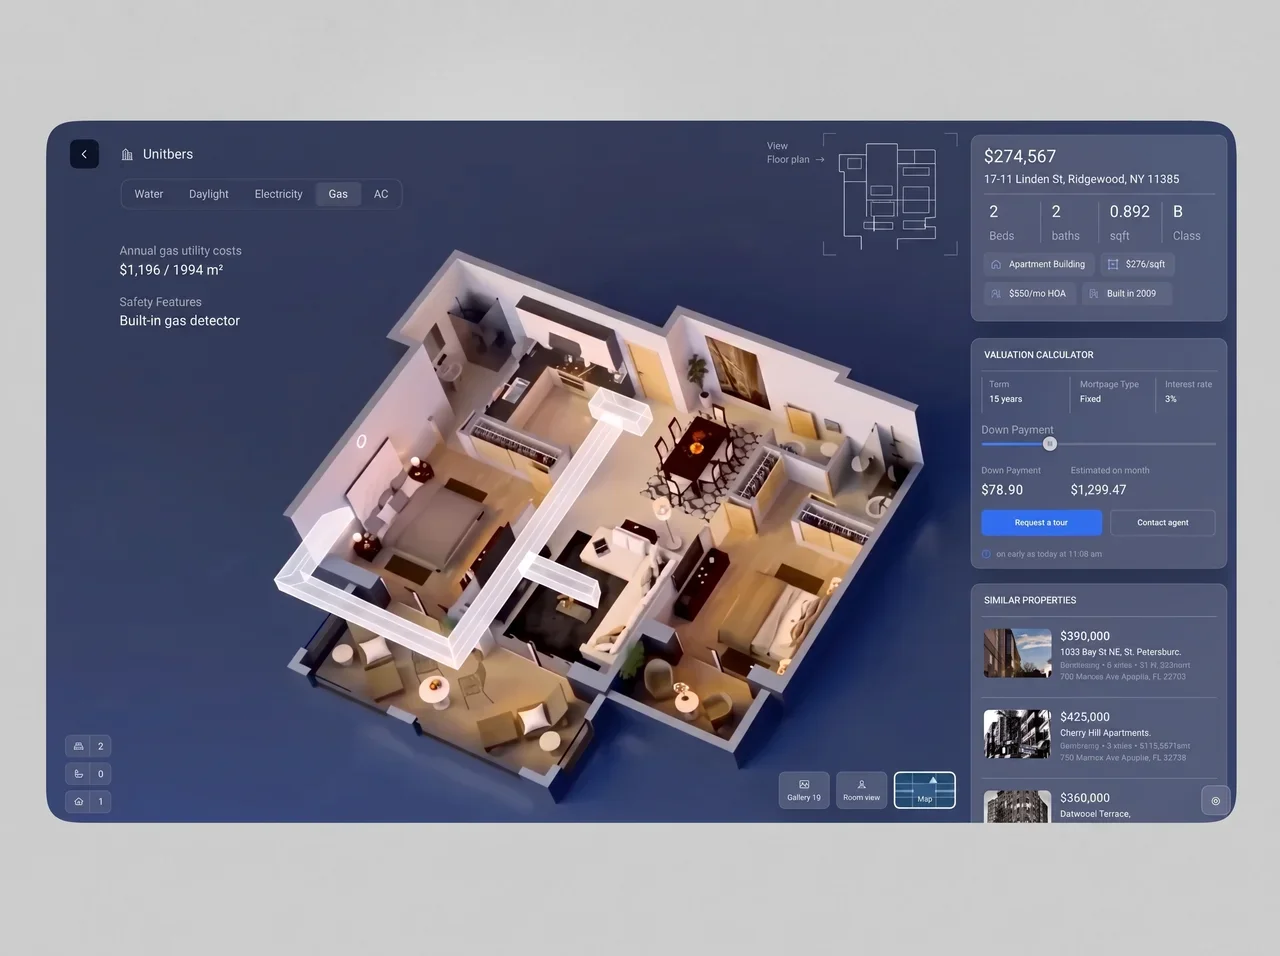Click the Down Payment slider track right side
This screenshot has width=1280, height=956.
coord(1136,444)
